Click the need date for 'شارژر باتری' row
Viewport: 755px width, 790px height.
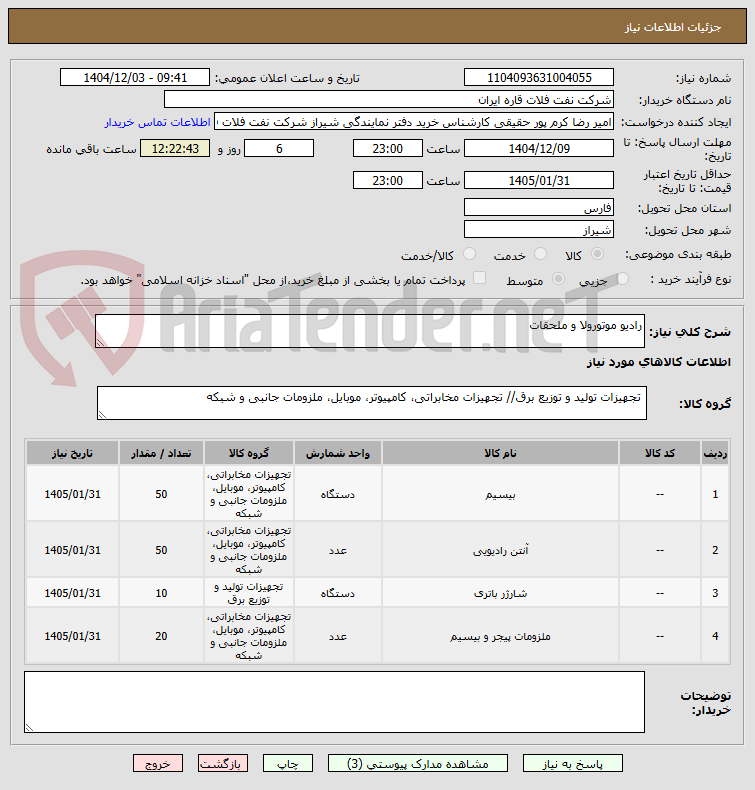click(x=72, y=593)
